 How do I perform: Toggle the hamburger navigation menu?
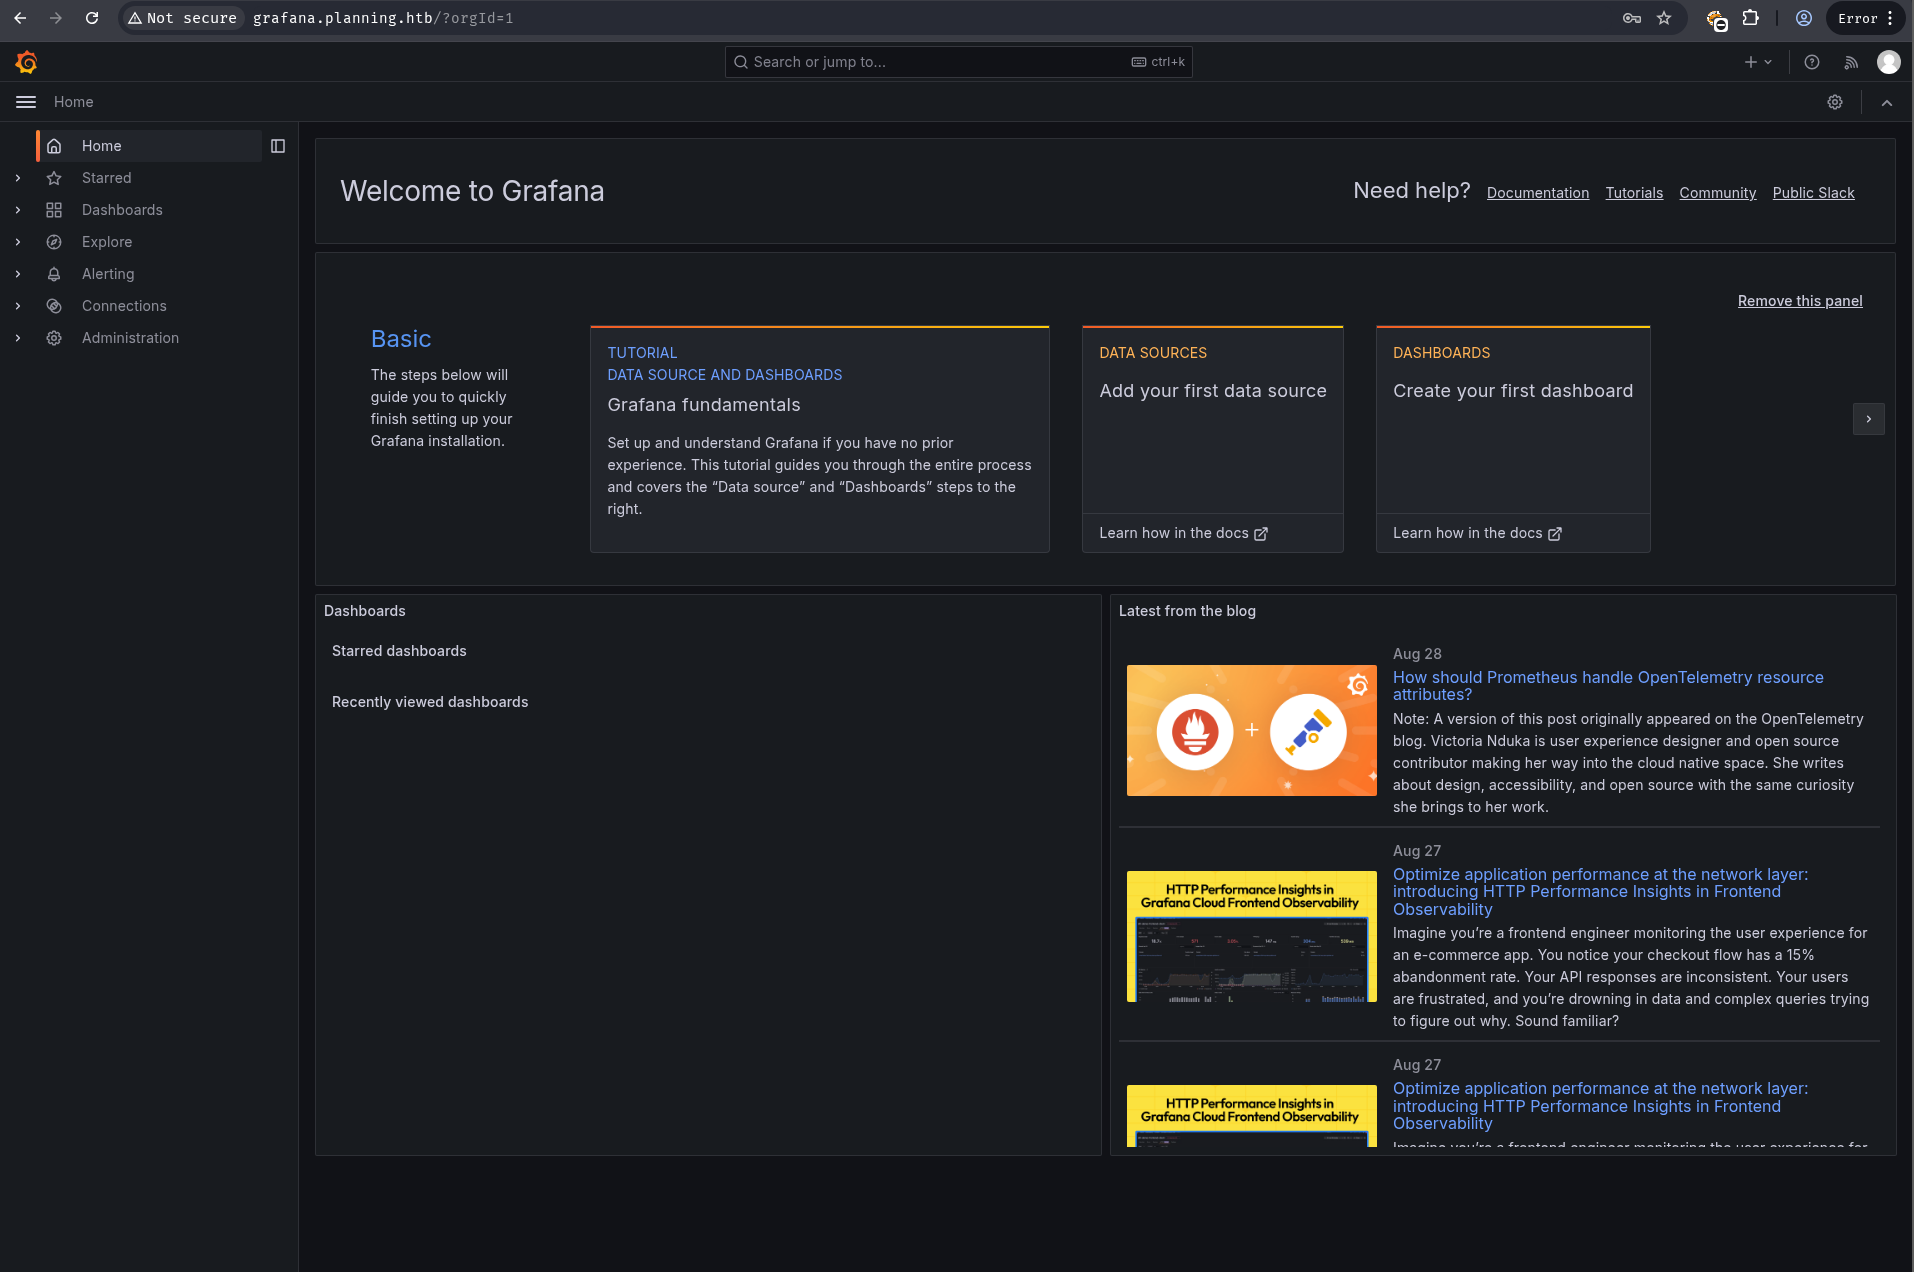(x=26, y=102)
